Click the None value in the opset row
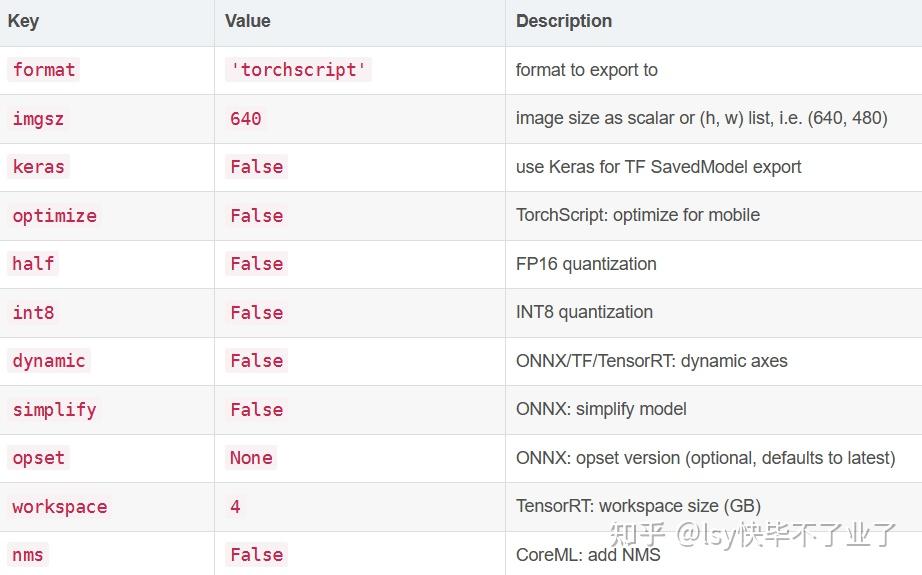The image size is (922, 575). pyautogui.click(x=250, y=458)
